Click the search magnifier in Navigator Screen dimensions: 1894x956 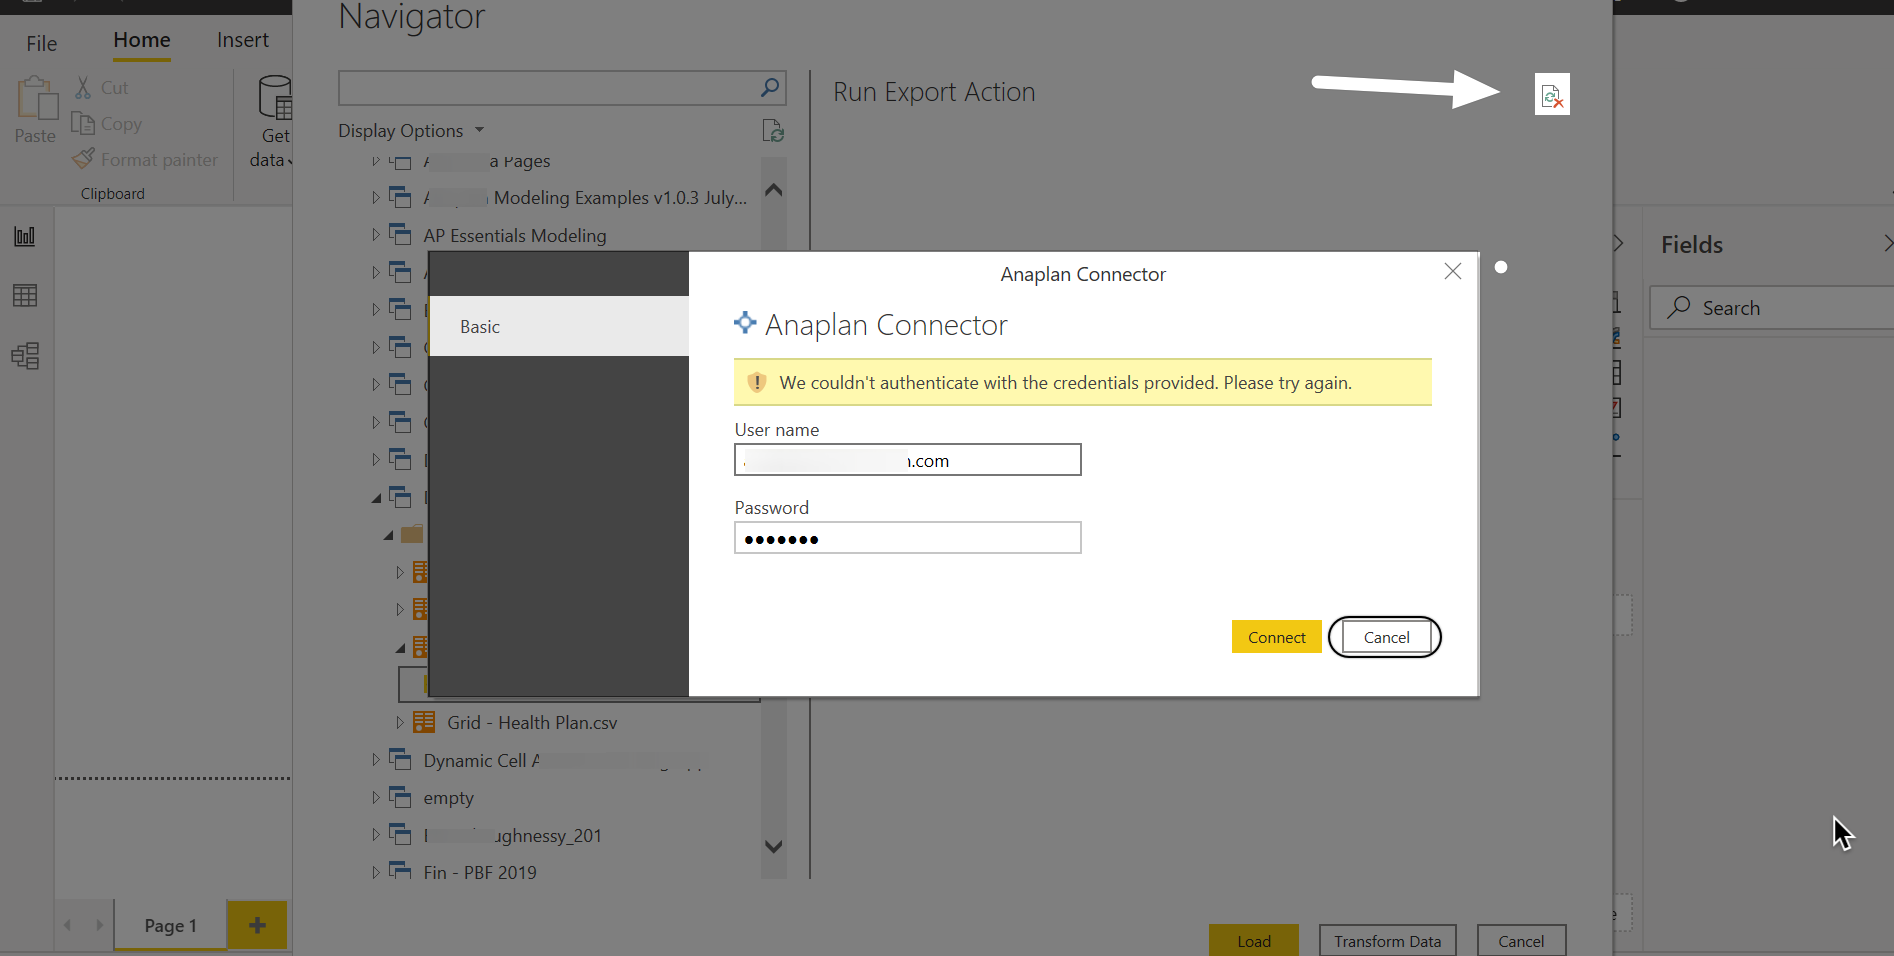coord(769,88)
